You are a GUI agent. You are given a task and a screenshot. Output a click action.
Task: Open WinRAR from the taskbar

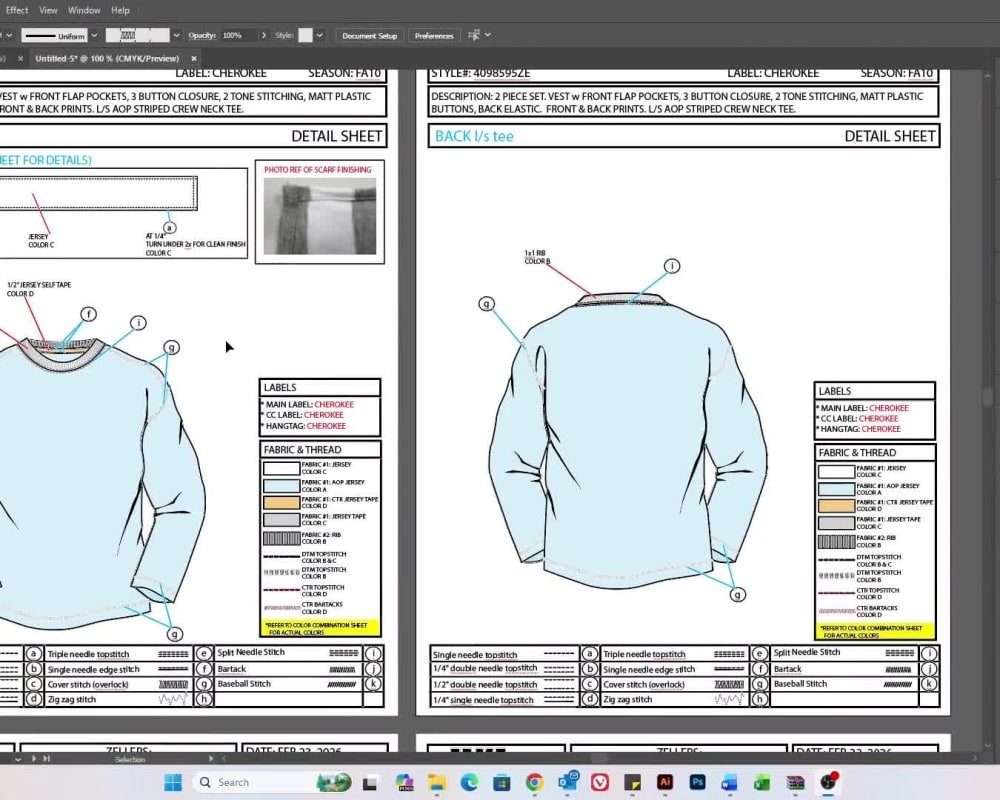795,782
